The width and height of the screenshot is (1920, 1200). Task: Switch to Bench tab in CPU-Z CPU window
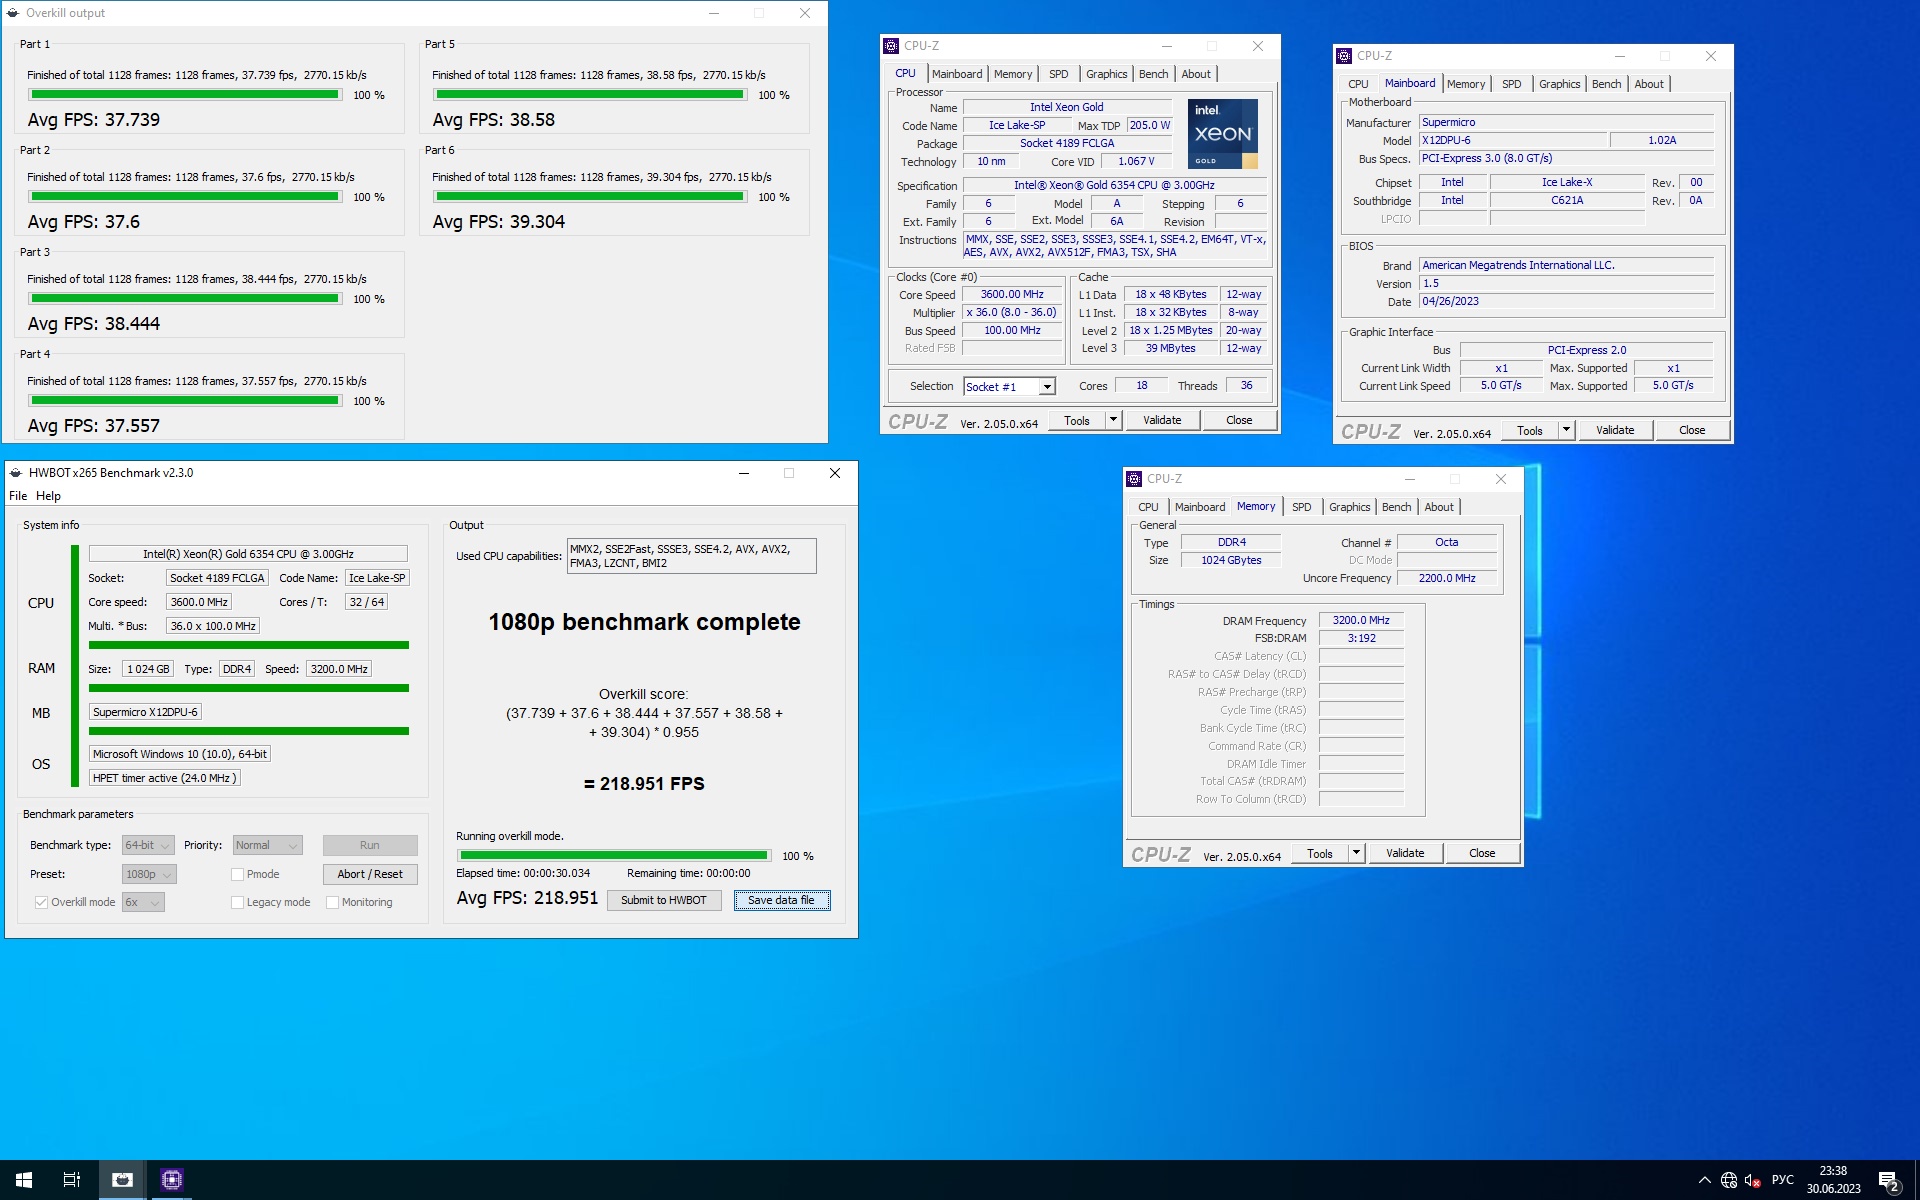point(1153,74)
